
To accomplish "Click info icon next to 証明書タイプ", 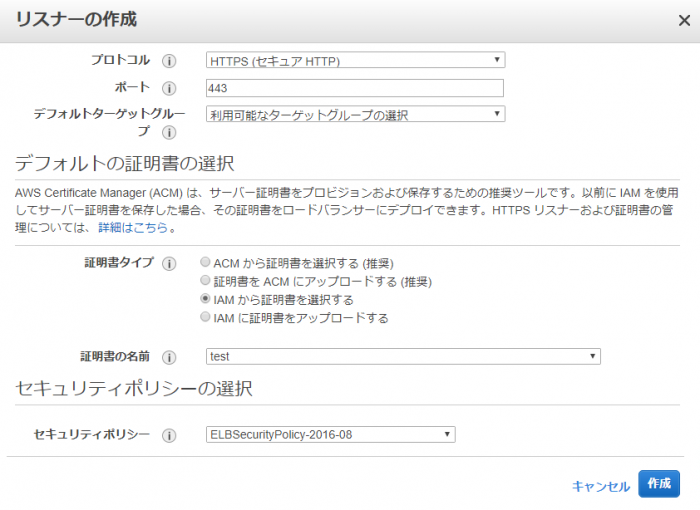I will click(x=169, y=263).
